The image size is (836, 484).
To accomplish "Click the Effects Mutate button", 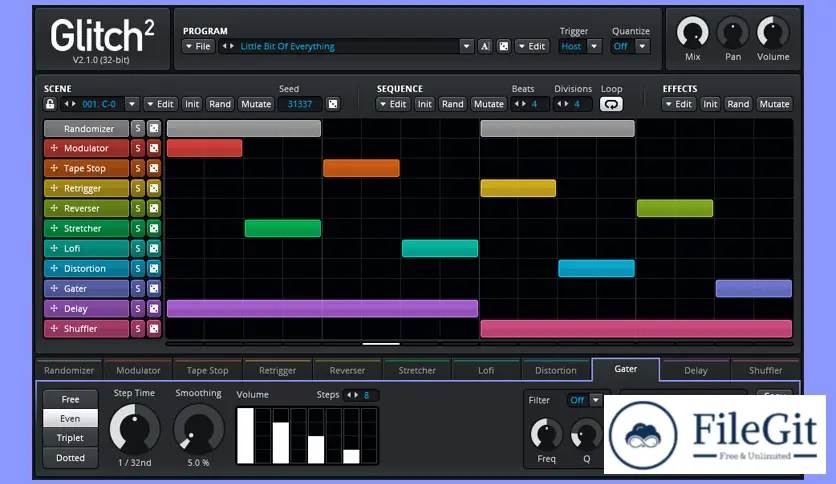I will [774, 104].
